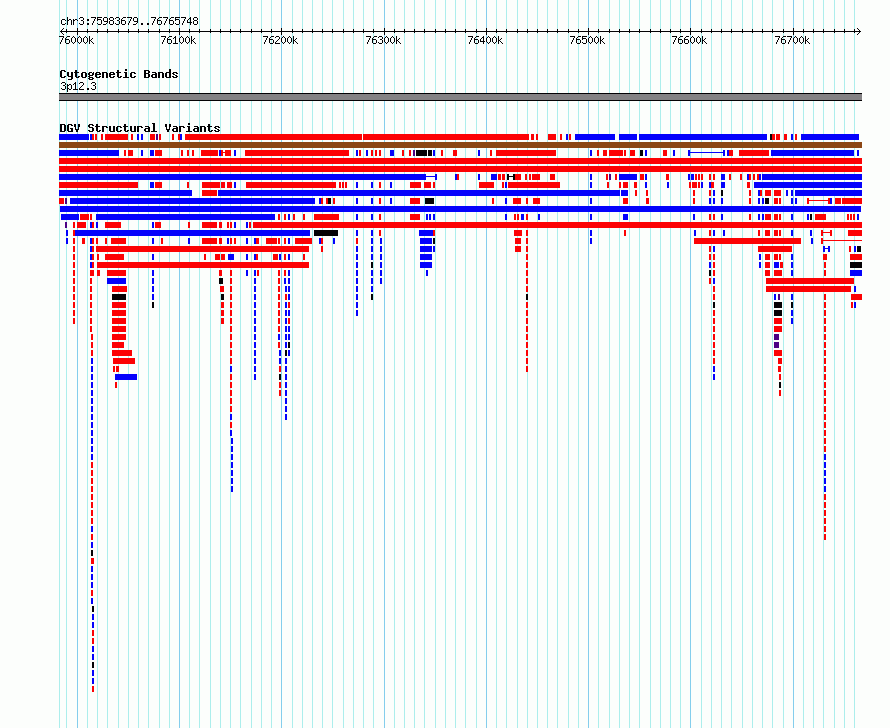The image size is (890, 728).
Task: Select the full-width blue variant bar
Action: tap(460, 209)
